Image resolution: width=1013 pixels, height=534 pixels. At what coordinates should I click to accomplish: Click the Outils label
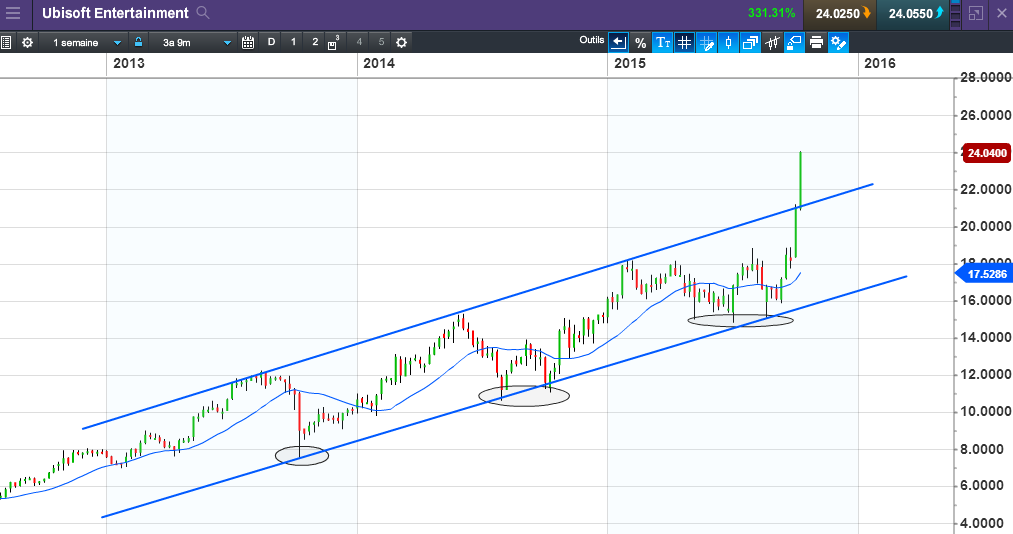tap(592, 40)
